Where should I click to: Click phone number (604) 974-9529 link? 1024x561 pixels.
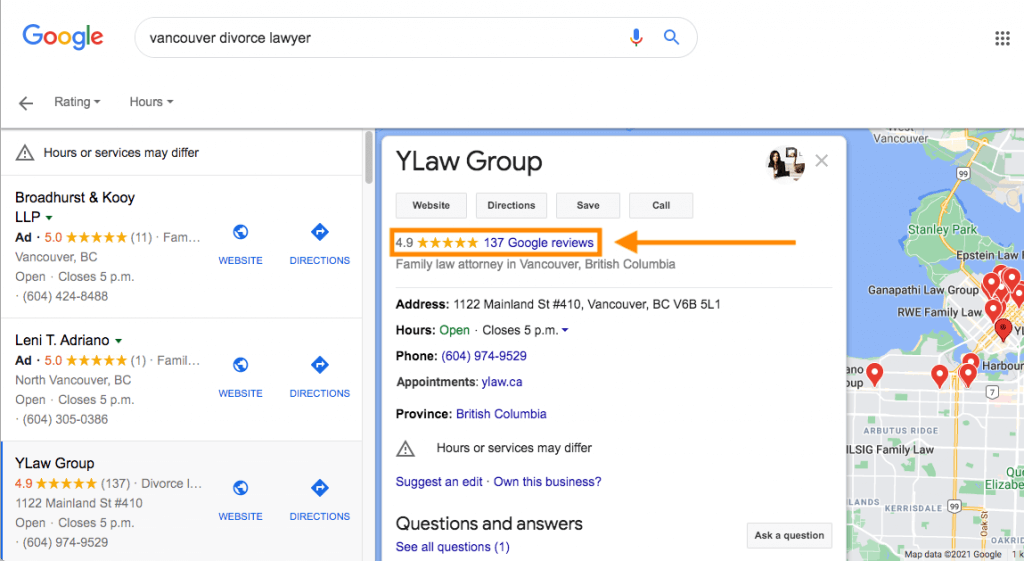click(484, 356)
